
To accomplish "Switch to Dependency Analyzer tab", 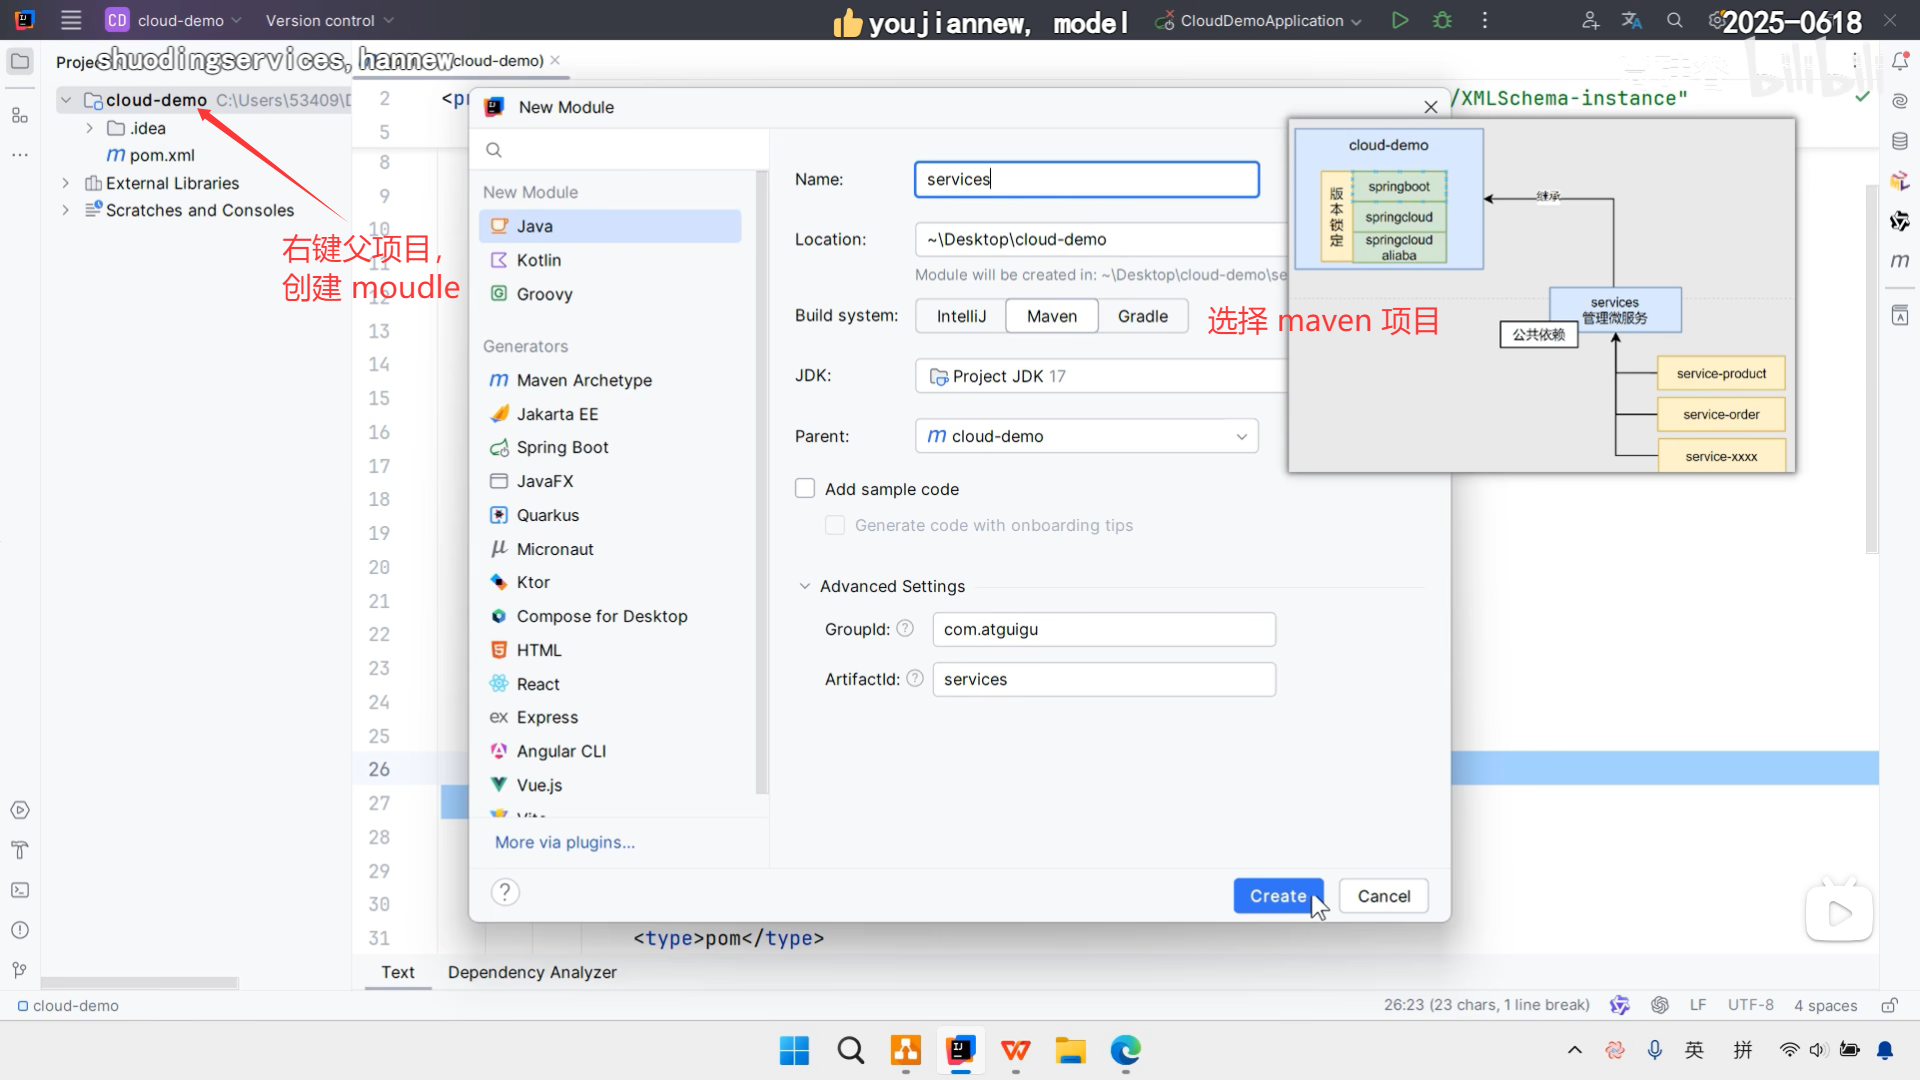I will point(532,972).
